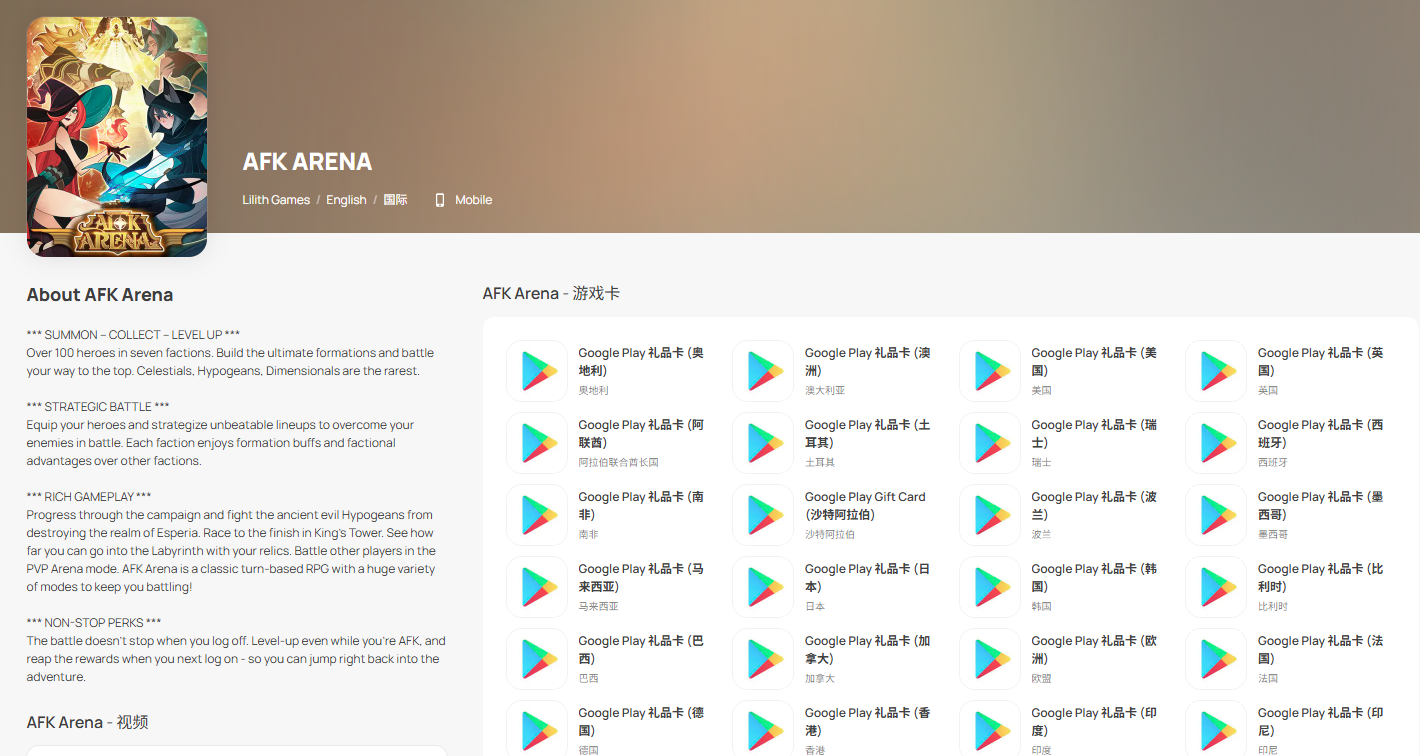Viewport: 1420px width, 756px height.
Task: Click the Google Play icon for 澳大利亚 (Australia)
Action: 763,371
